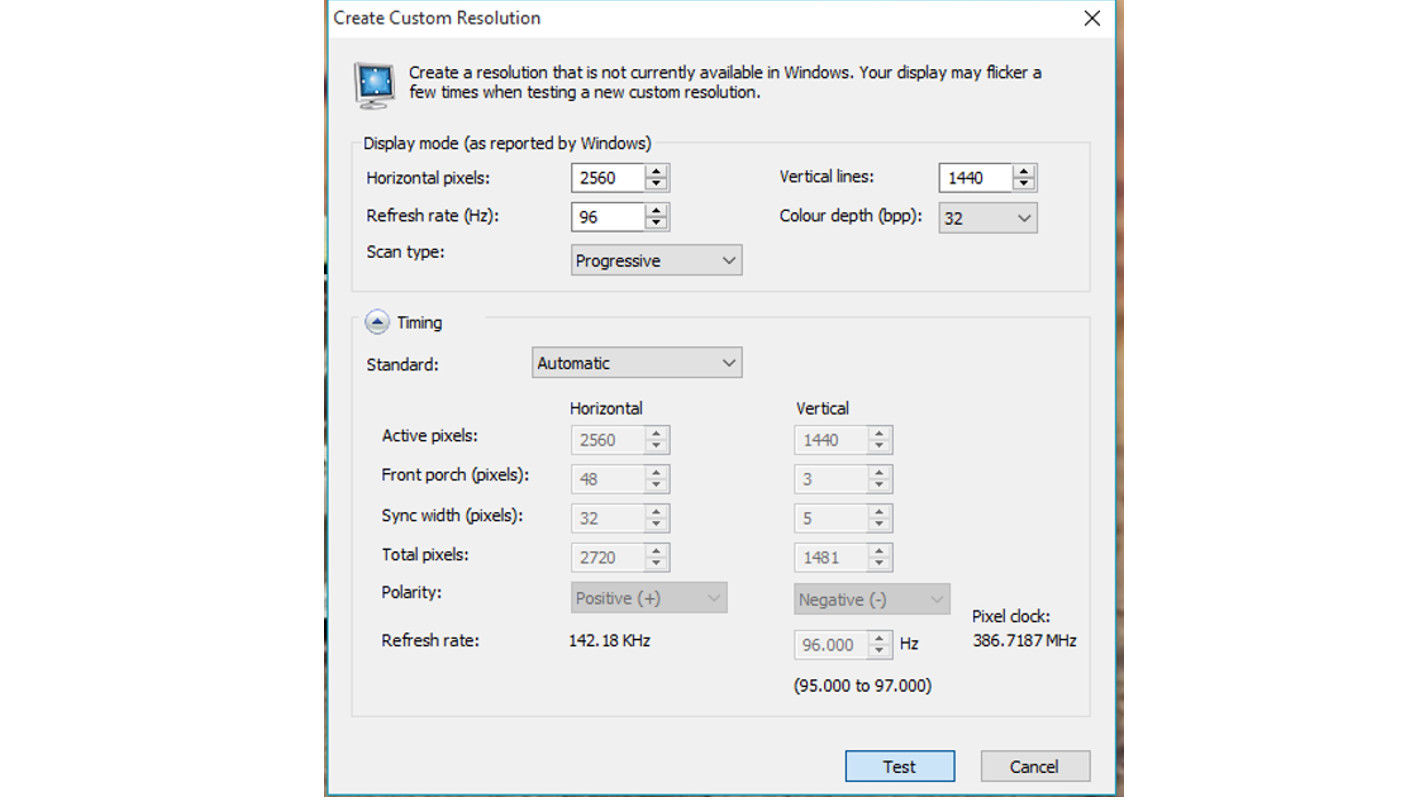The image size is (1423, 800).
Task: Collapse the Timing section arrow
Action: pos(377,322)
